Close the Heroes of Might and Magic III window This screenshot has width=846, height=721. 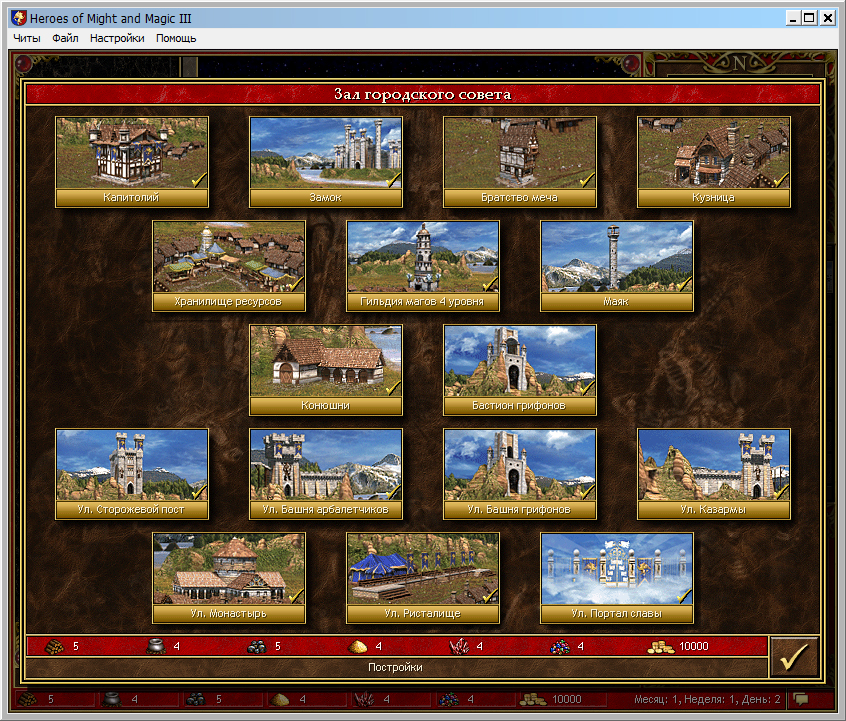click(x=828, y=18)
